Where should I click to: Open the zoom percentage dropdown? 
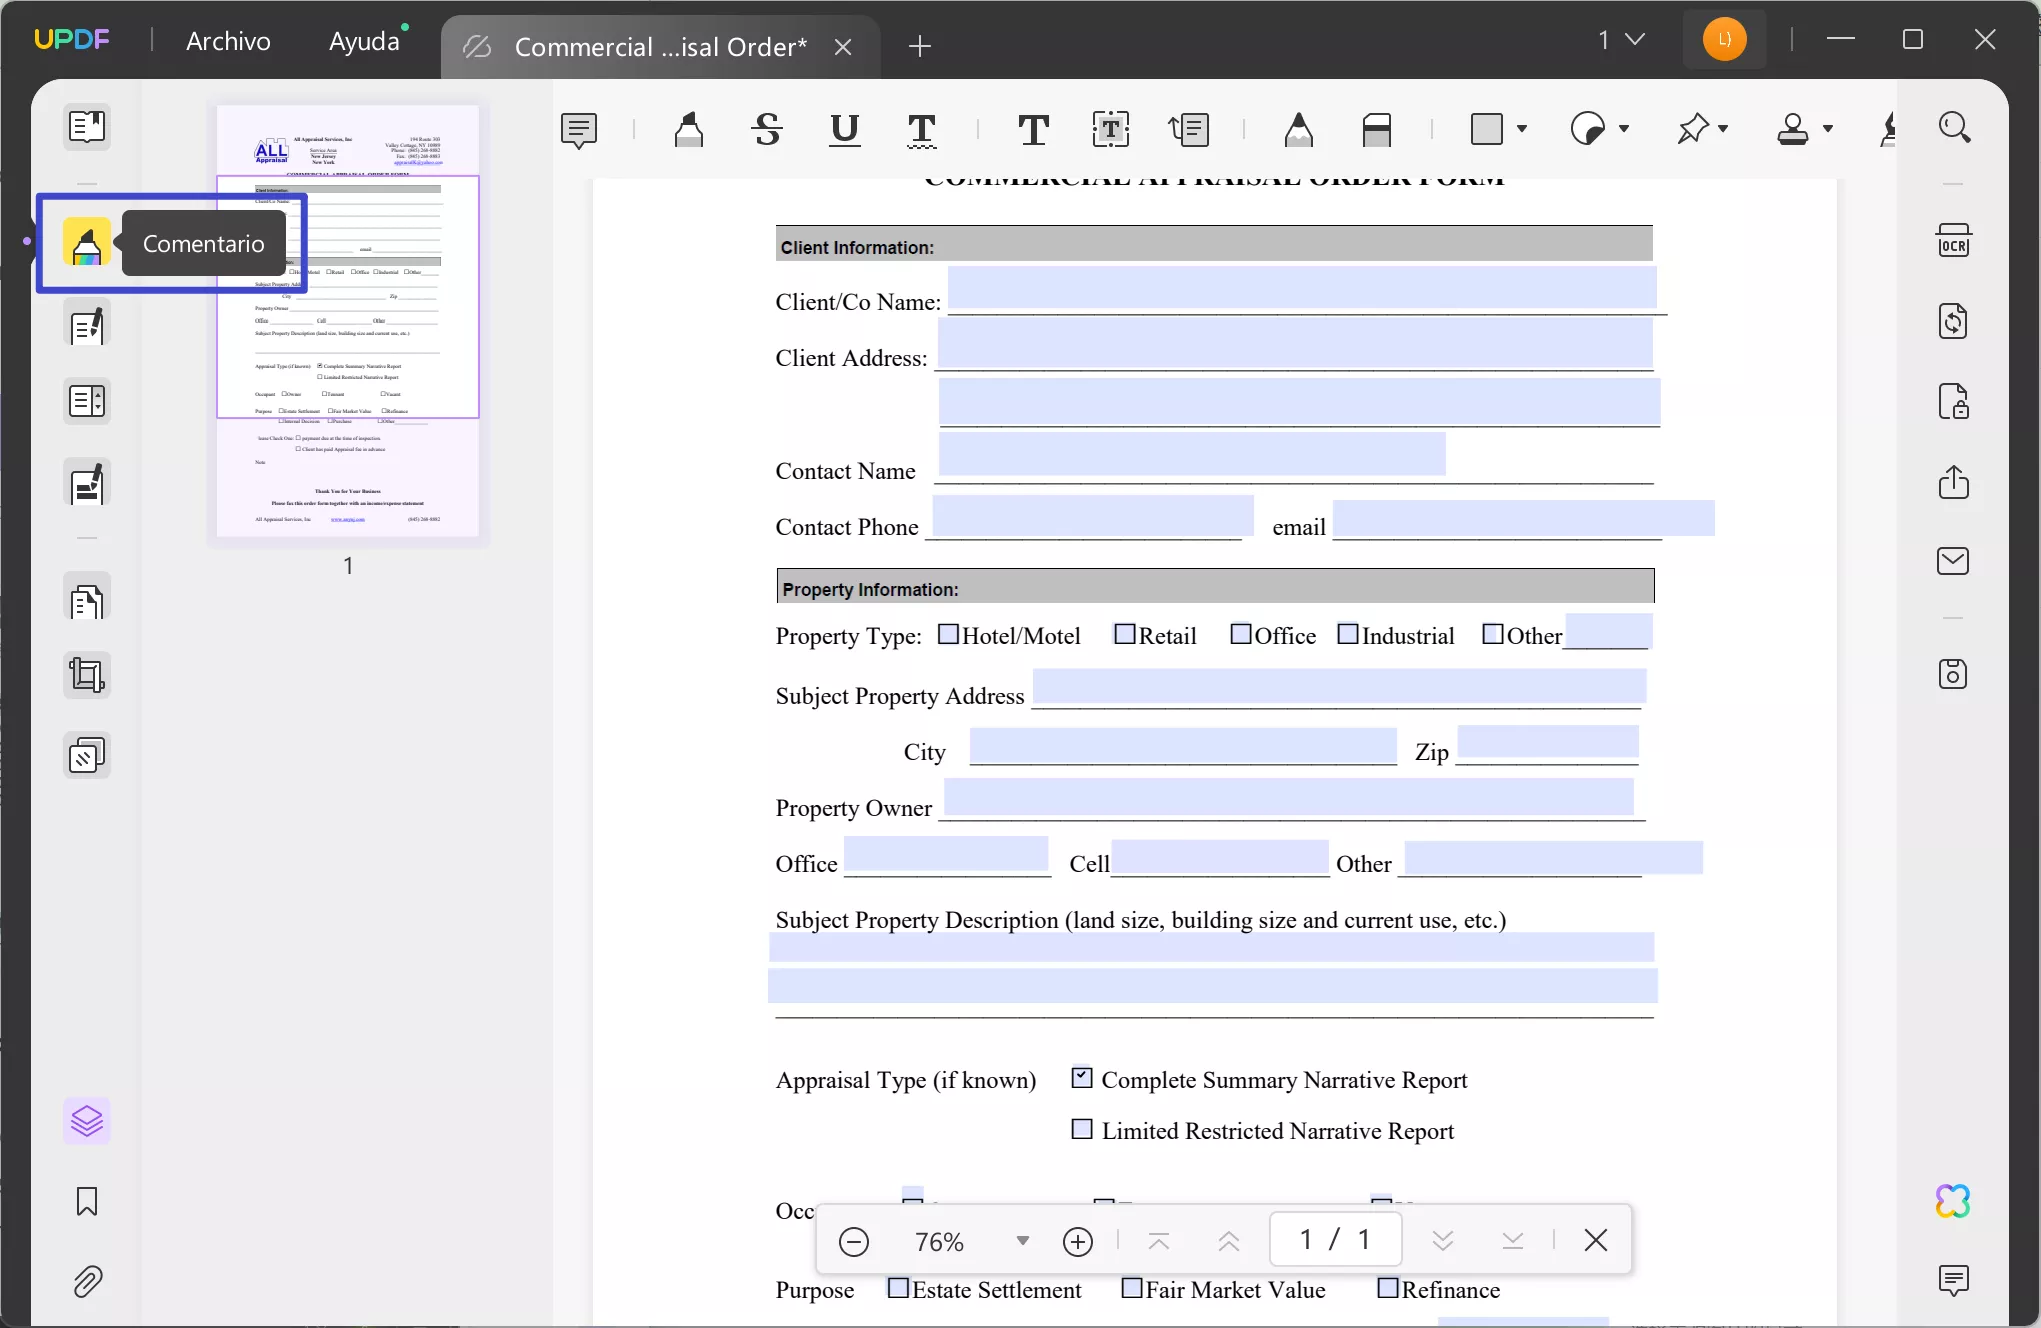1022,1241
